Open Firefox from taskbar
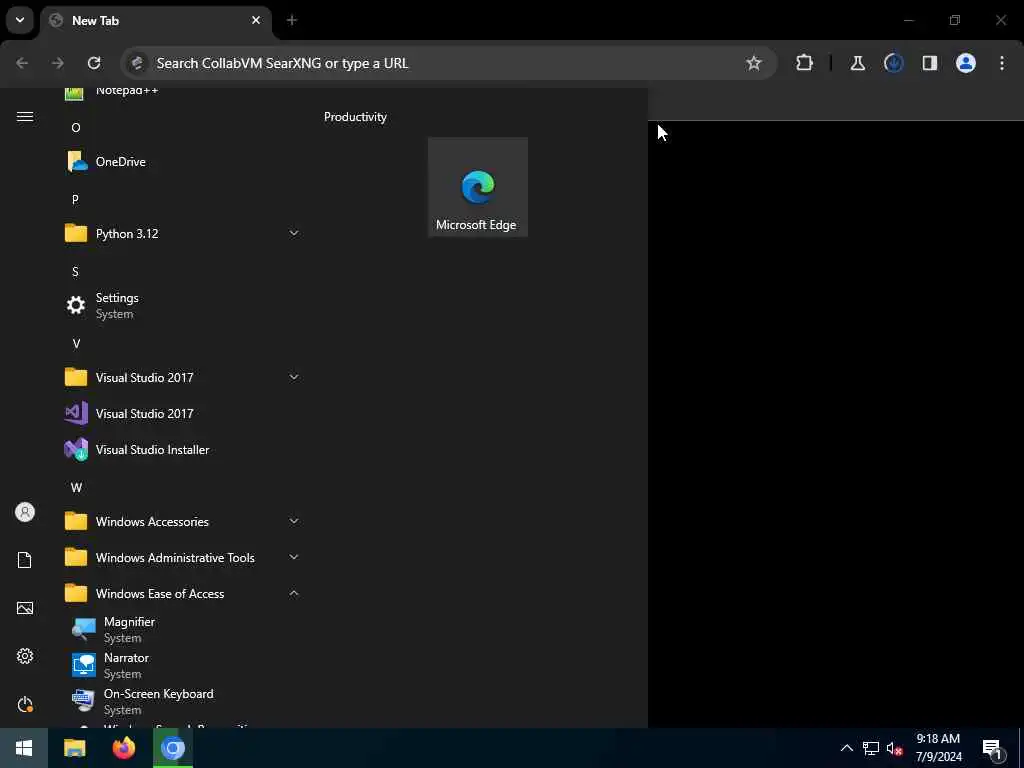1024x768 pixels. coord(123,748)
